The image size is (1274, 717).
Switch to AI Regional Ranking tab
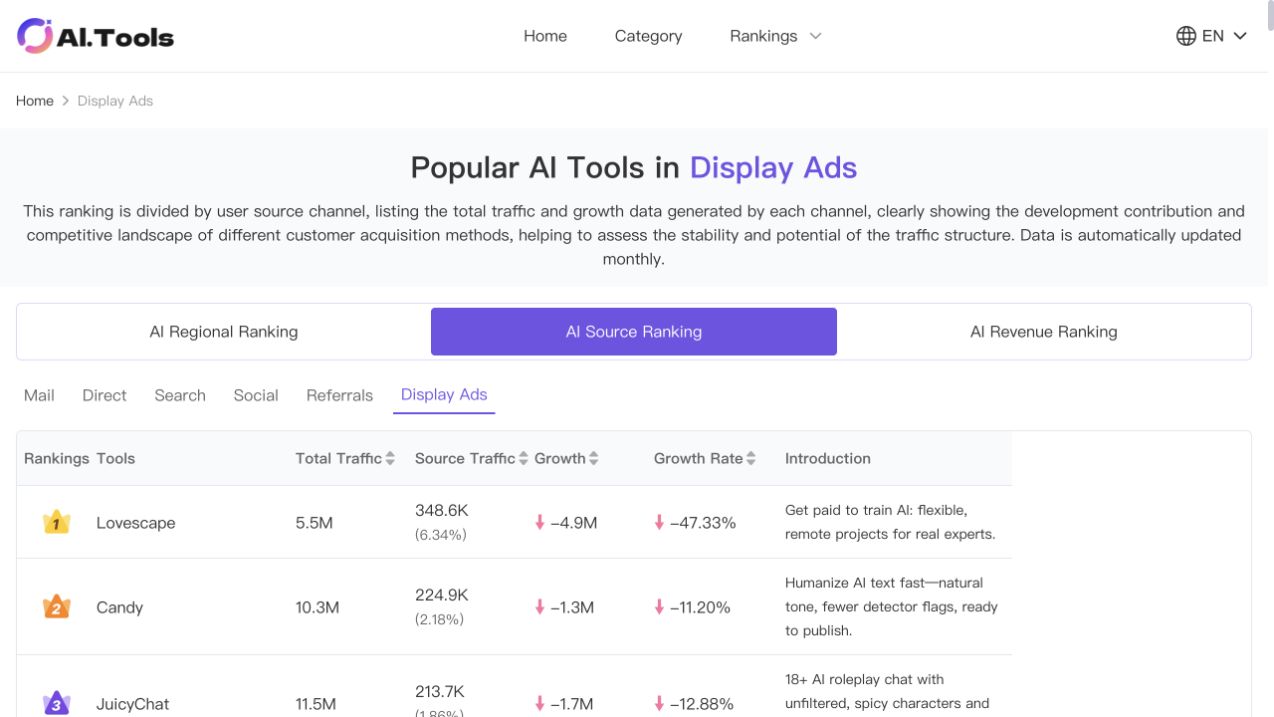coord(224,332)
